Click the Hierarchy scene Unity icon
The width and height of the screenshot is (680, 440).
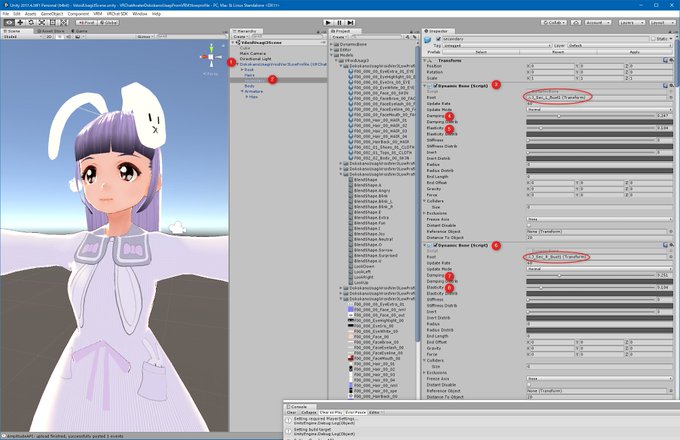[238, 42]
